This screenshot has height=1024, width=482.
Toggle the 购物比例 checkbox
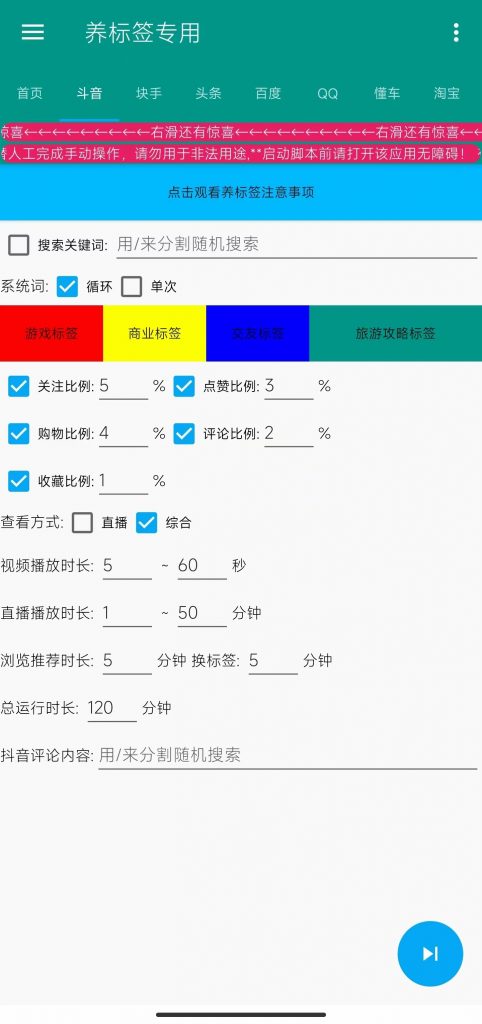tap(19, 434)
